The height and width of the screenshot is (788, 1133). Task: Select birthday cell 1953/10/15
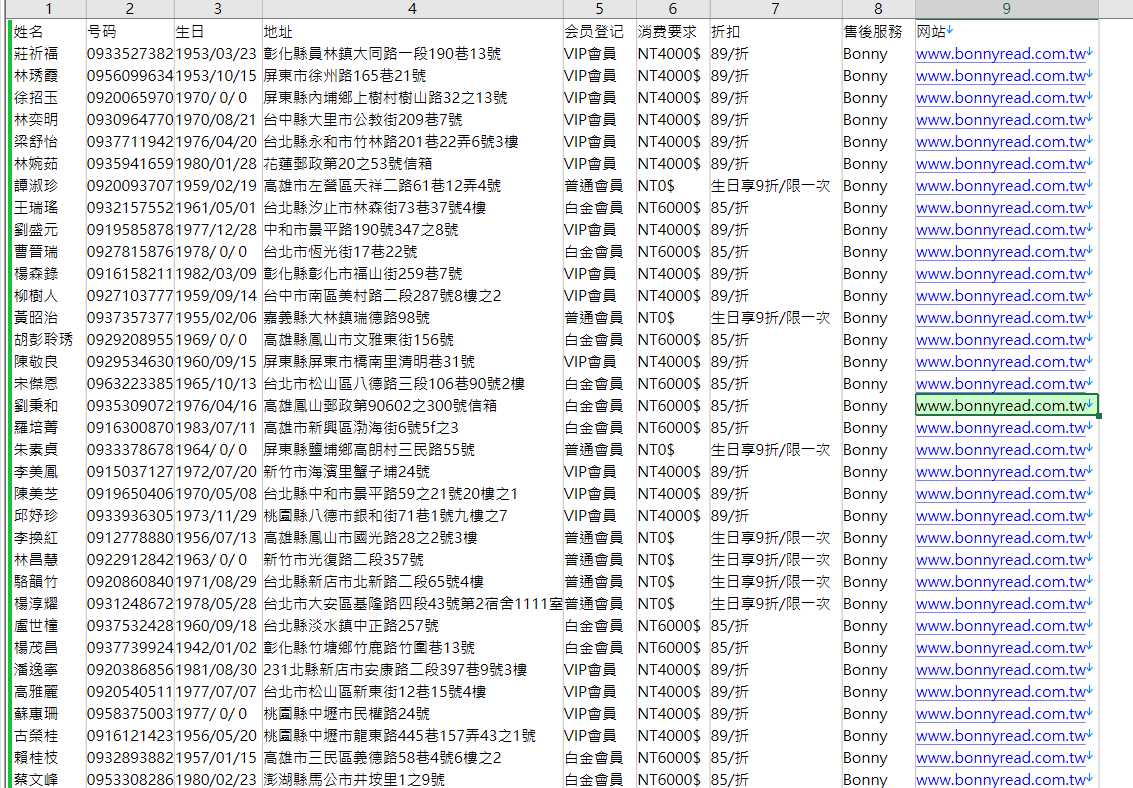[x=218, y=76]
